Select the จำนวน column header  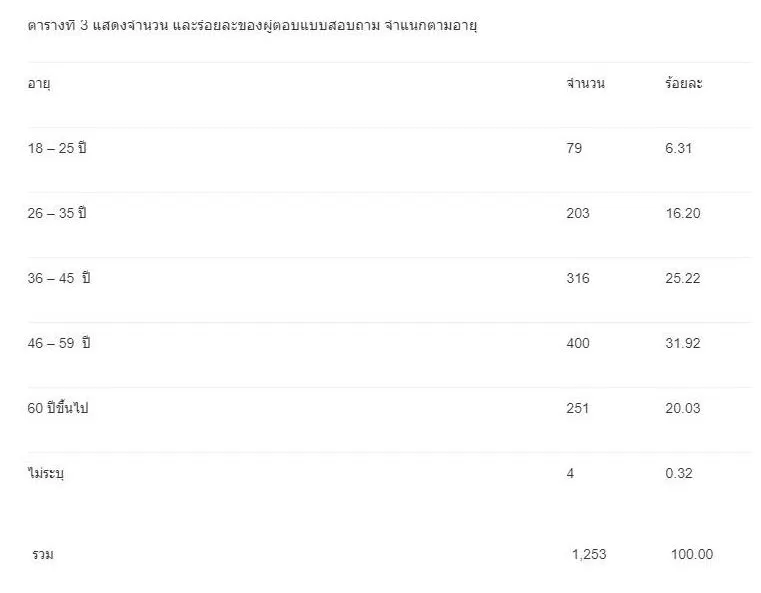[585, 83]
